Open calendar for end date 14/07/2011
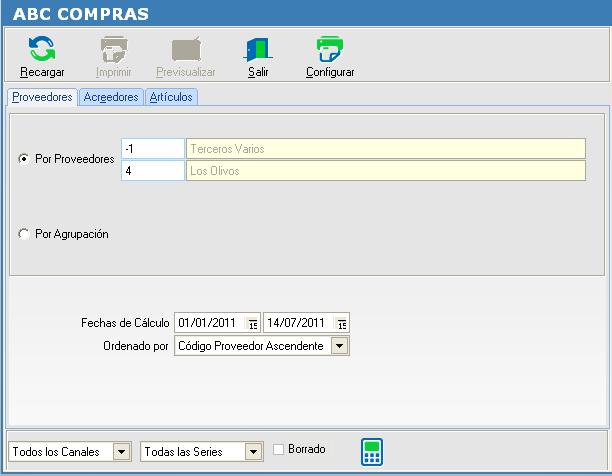 tap(342, 323)
